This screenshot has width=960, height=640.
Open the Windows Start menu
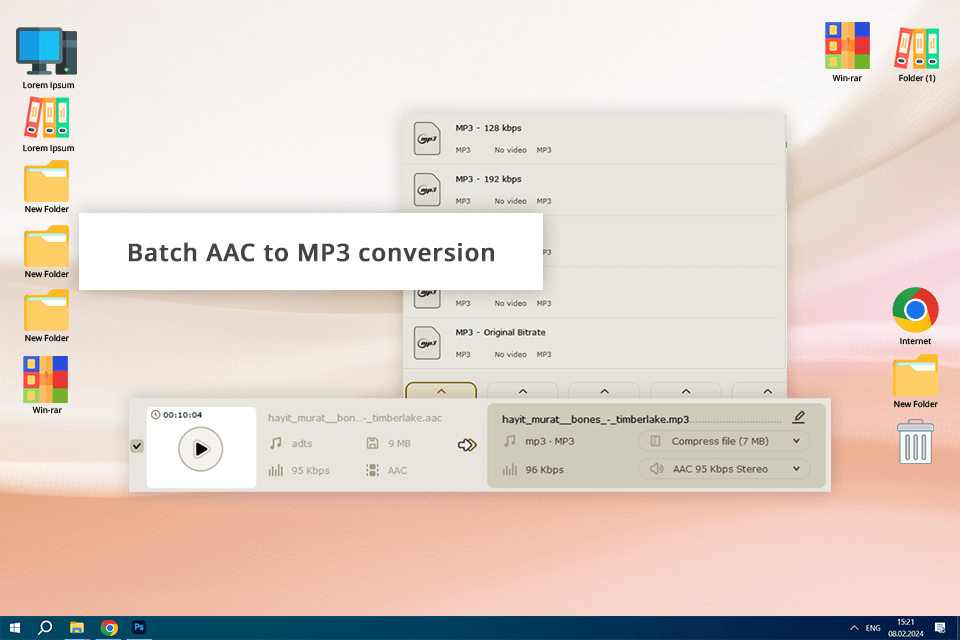click(x=15, y=628)
